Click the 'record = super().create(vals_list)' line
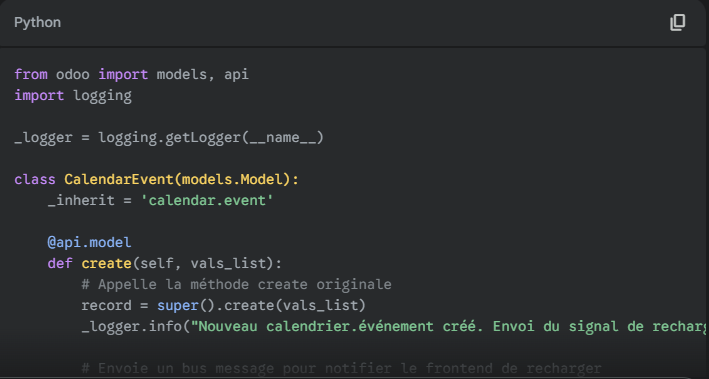The width and height of the screenshot is (709, 379). point(223,305)
